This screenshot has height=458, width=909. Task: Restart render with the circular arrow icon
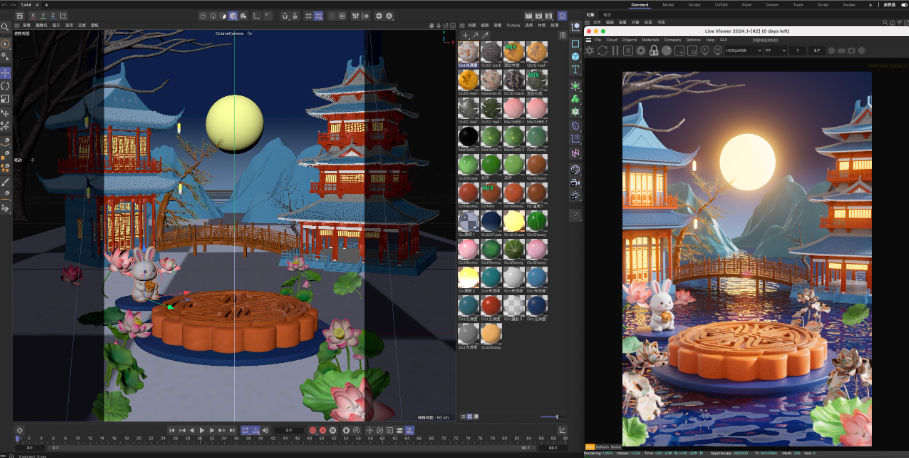[603, 50]
